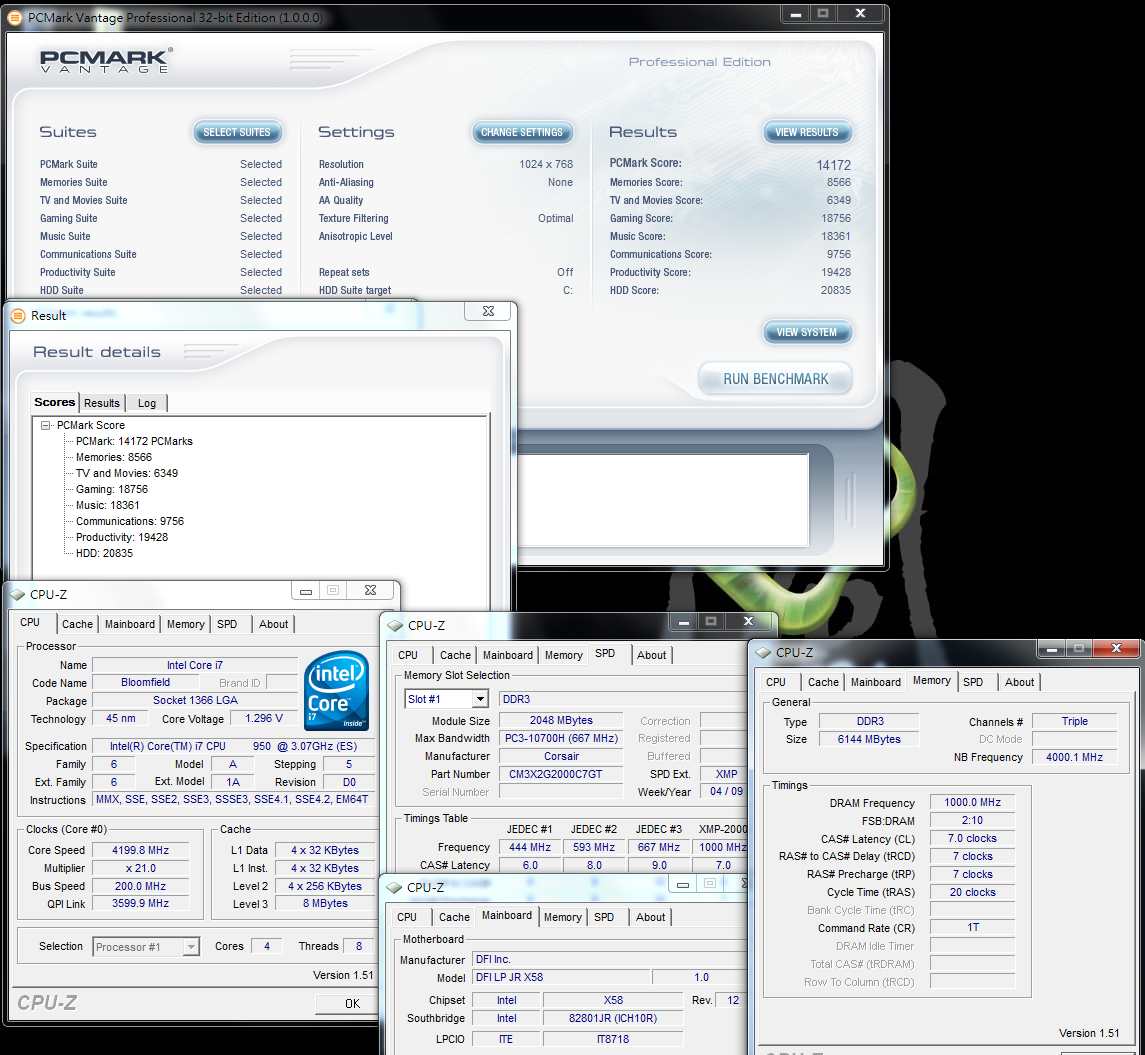
Task: Select Memory tab in the Mainboard CPU-Z window
Action: [562, 917]
